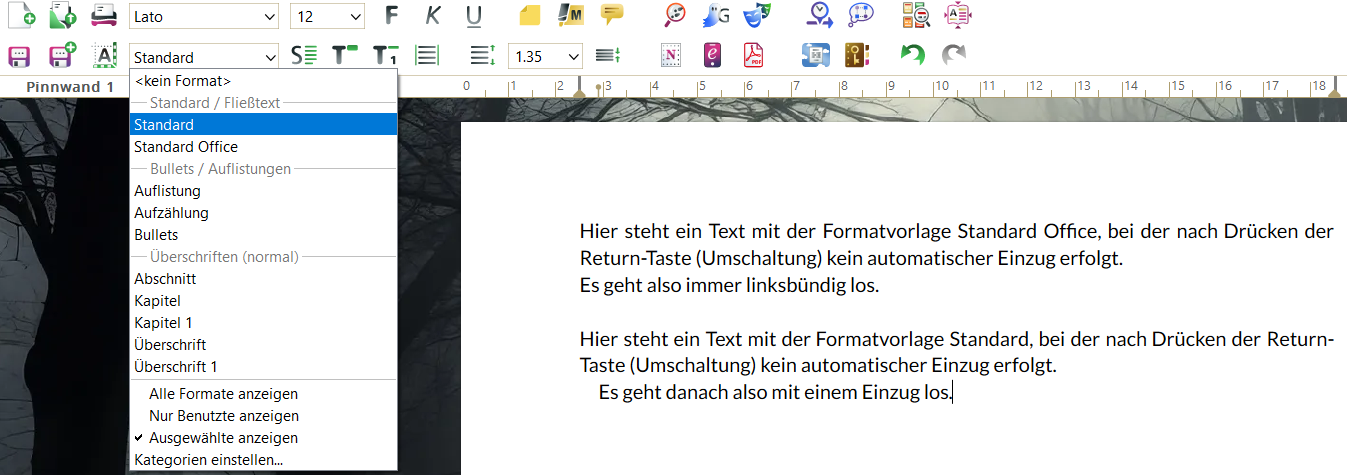Click the new document icon
The width and height of the screenshot is (1347, 475).
tap(21, 16)
